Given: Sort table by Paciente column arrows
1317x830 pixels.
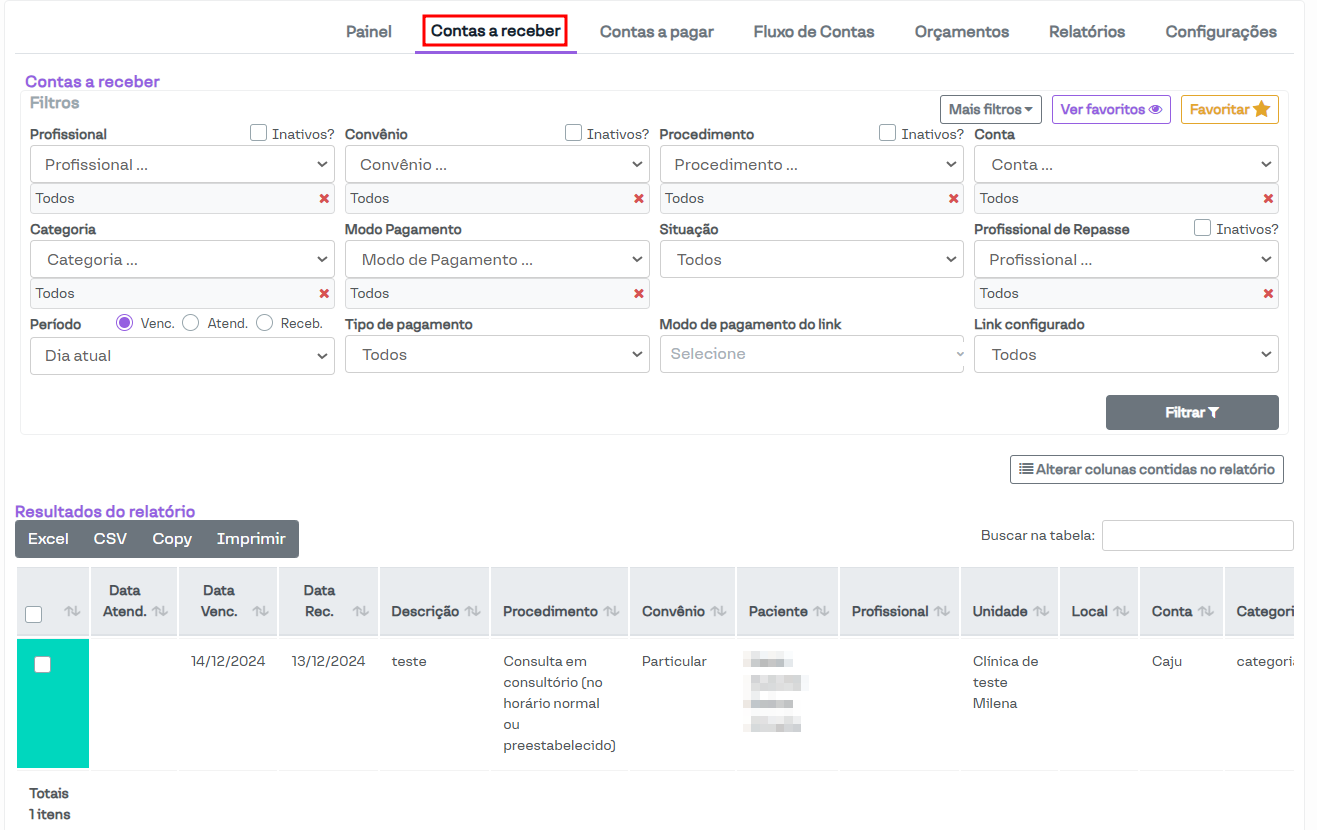Looking at the screenshot, I should [x=821, y=611].
